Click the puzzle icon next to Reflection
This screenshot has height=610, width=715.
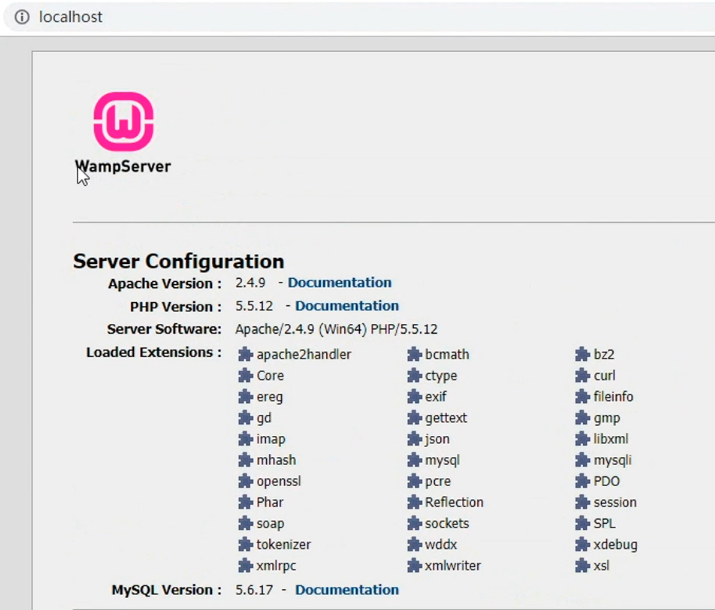(x=414, y=502)
